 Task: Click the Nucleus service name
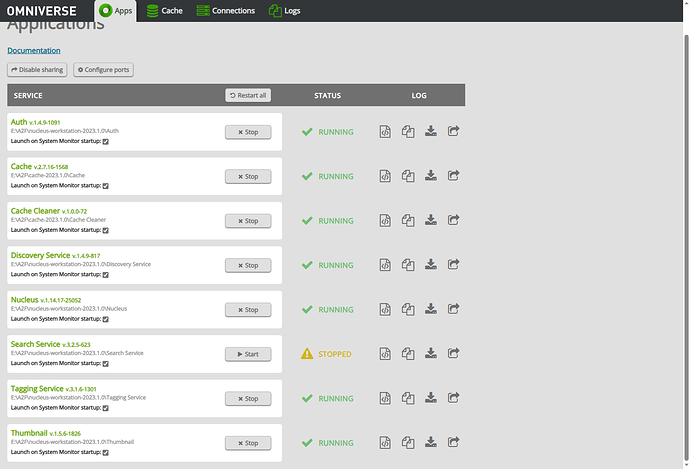(x=25, y=300)
